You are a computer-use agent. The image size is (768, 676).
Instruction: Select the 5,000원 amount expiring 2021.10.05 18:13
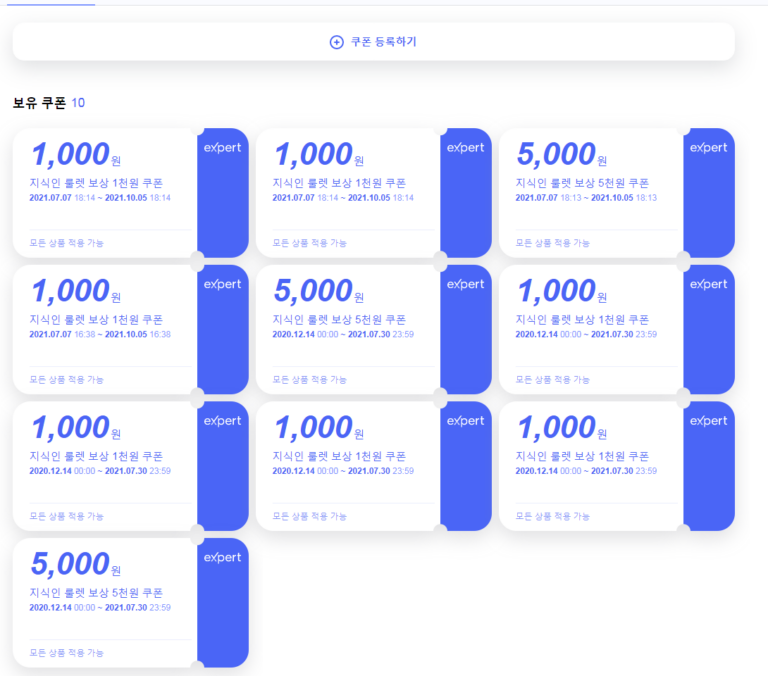click(556, 154)
